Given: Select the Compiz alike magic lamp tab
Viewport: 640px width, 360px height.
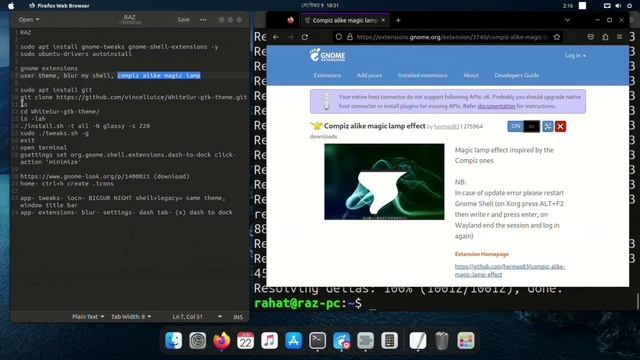Looking at the screenshot, I should (x=345, y=20).
